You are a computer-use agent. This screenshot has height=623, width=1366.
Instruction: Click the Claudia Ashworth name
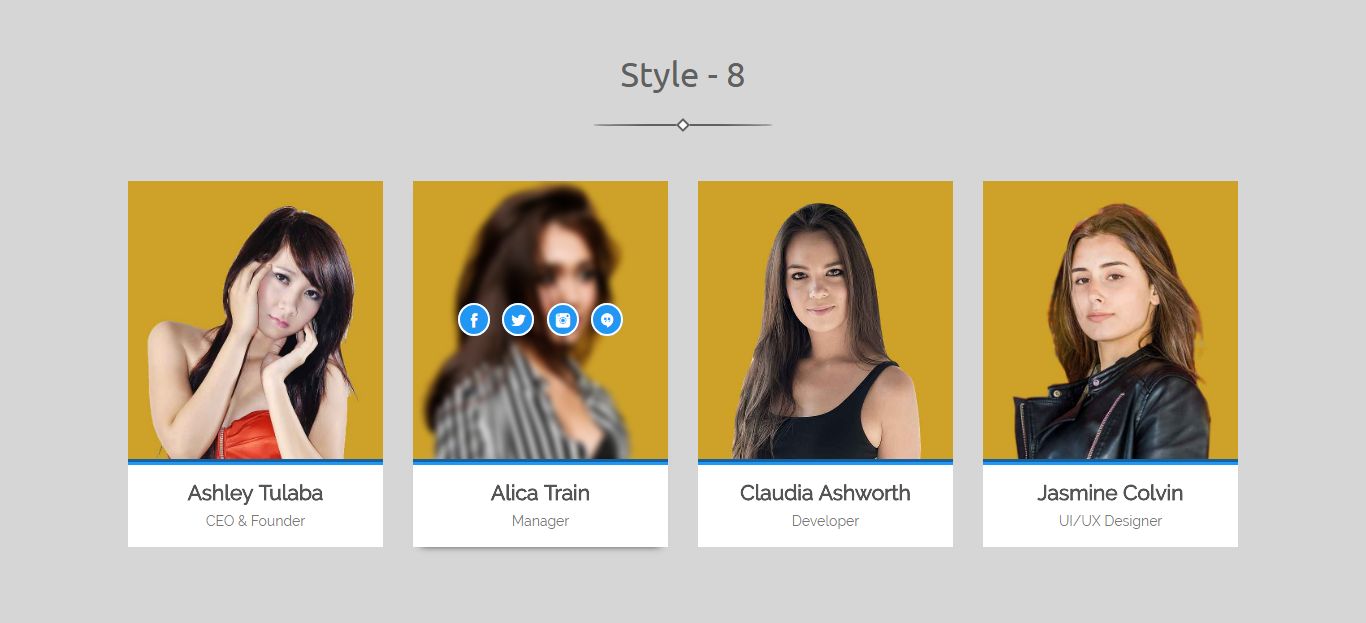click(x=825, y=493)
